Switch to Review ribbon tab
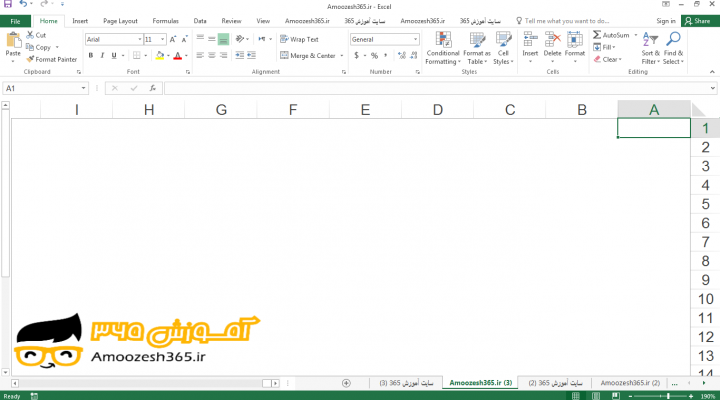The image size is (720, 400). [231, 21]
